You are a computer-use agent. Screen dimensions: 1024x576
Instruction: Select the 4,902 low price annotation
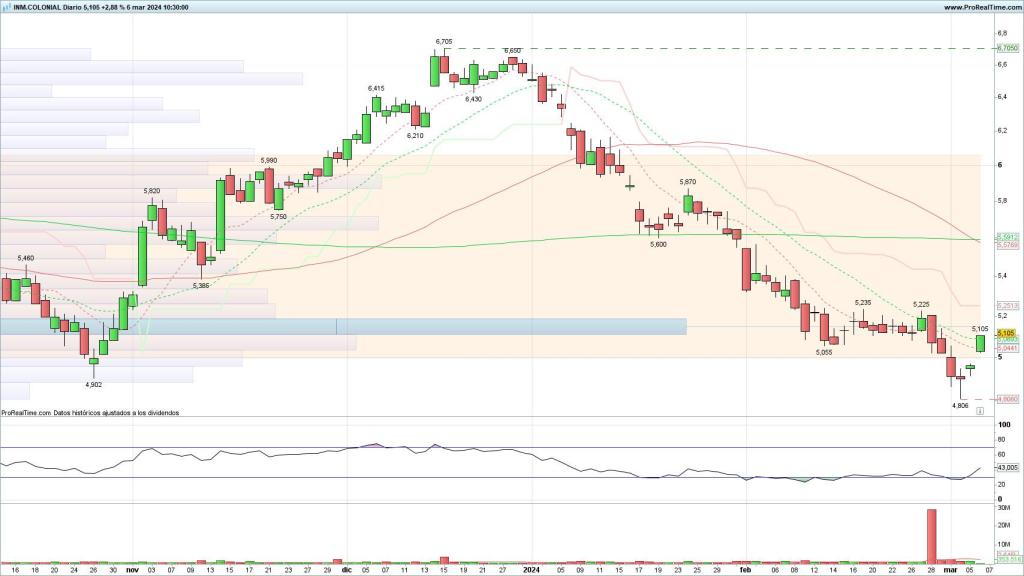93,384
